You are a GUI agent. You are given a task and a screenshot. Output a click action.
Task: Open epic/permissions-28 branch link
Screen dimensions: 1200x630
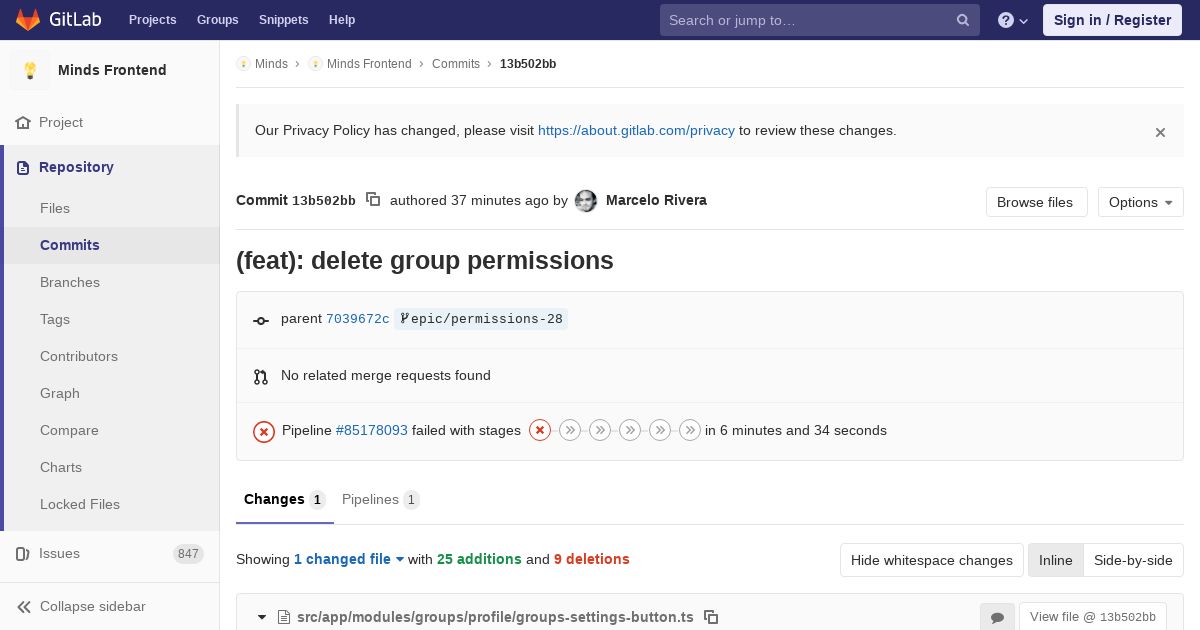(481, 319)
